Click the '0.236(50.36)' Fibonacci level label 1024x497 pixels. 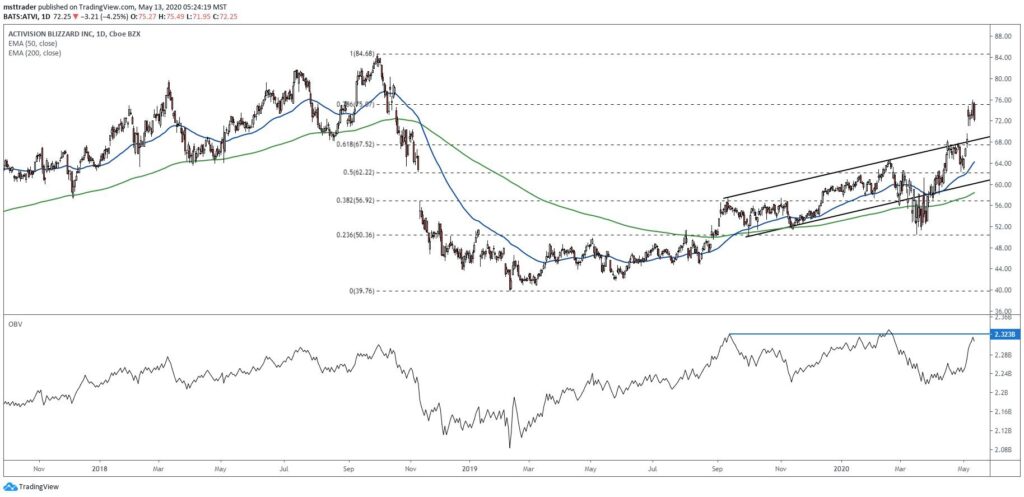(357, 234)
